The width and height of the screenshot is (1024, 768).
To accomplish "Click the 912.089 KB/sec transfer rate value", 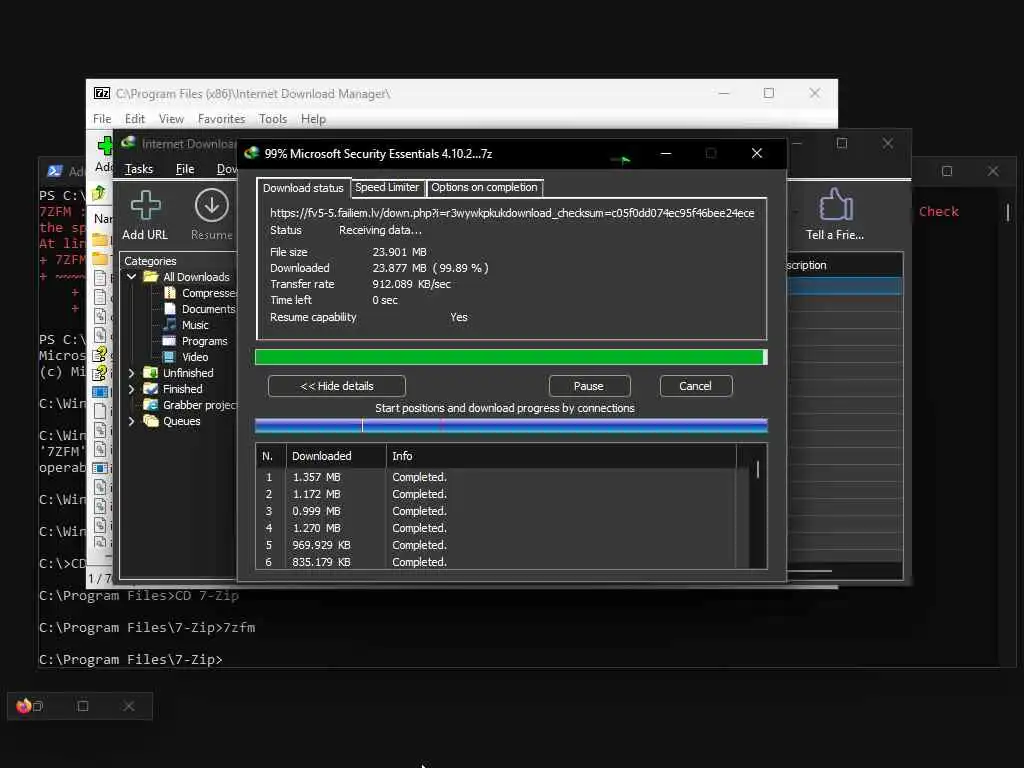I will tap(411, 284).
